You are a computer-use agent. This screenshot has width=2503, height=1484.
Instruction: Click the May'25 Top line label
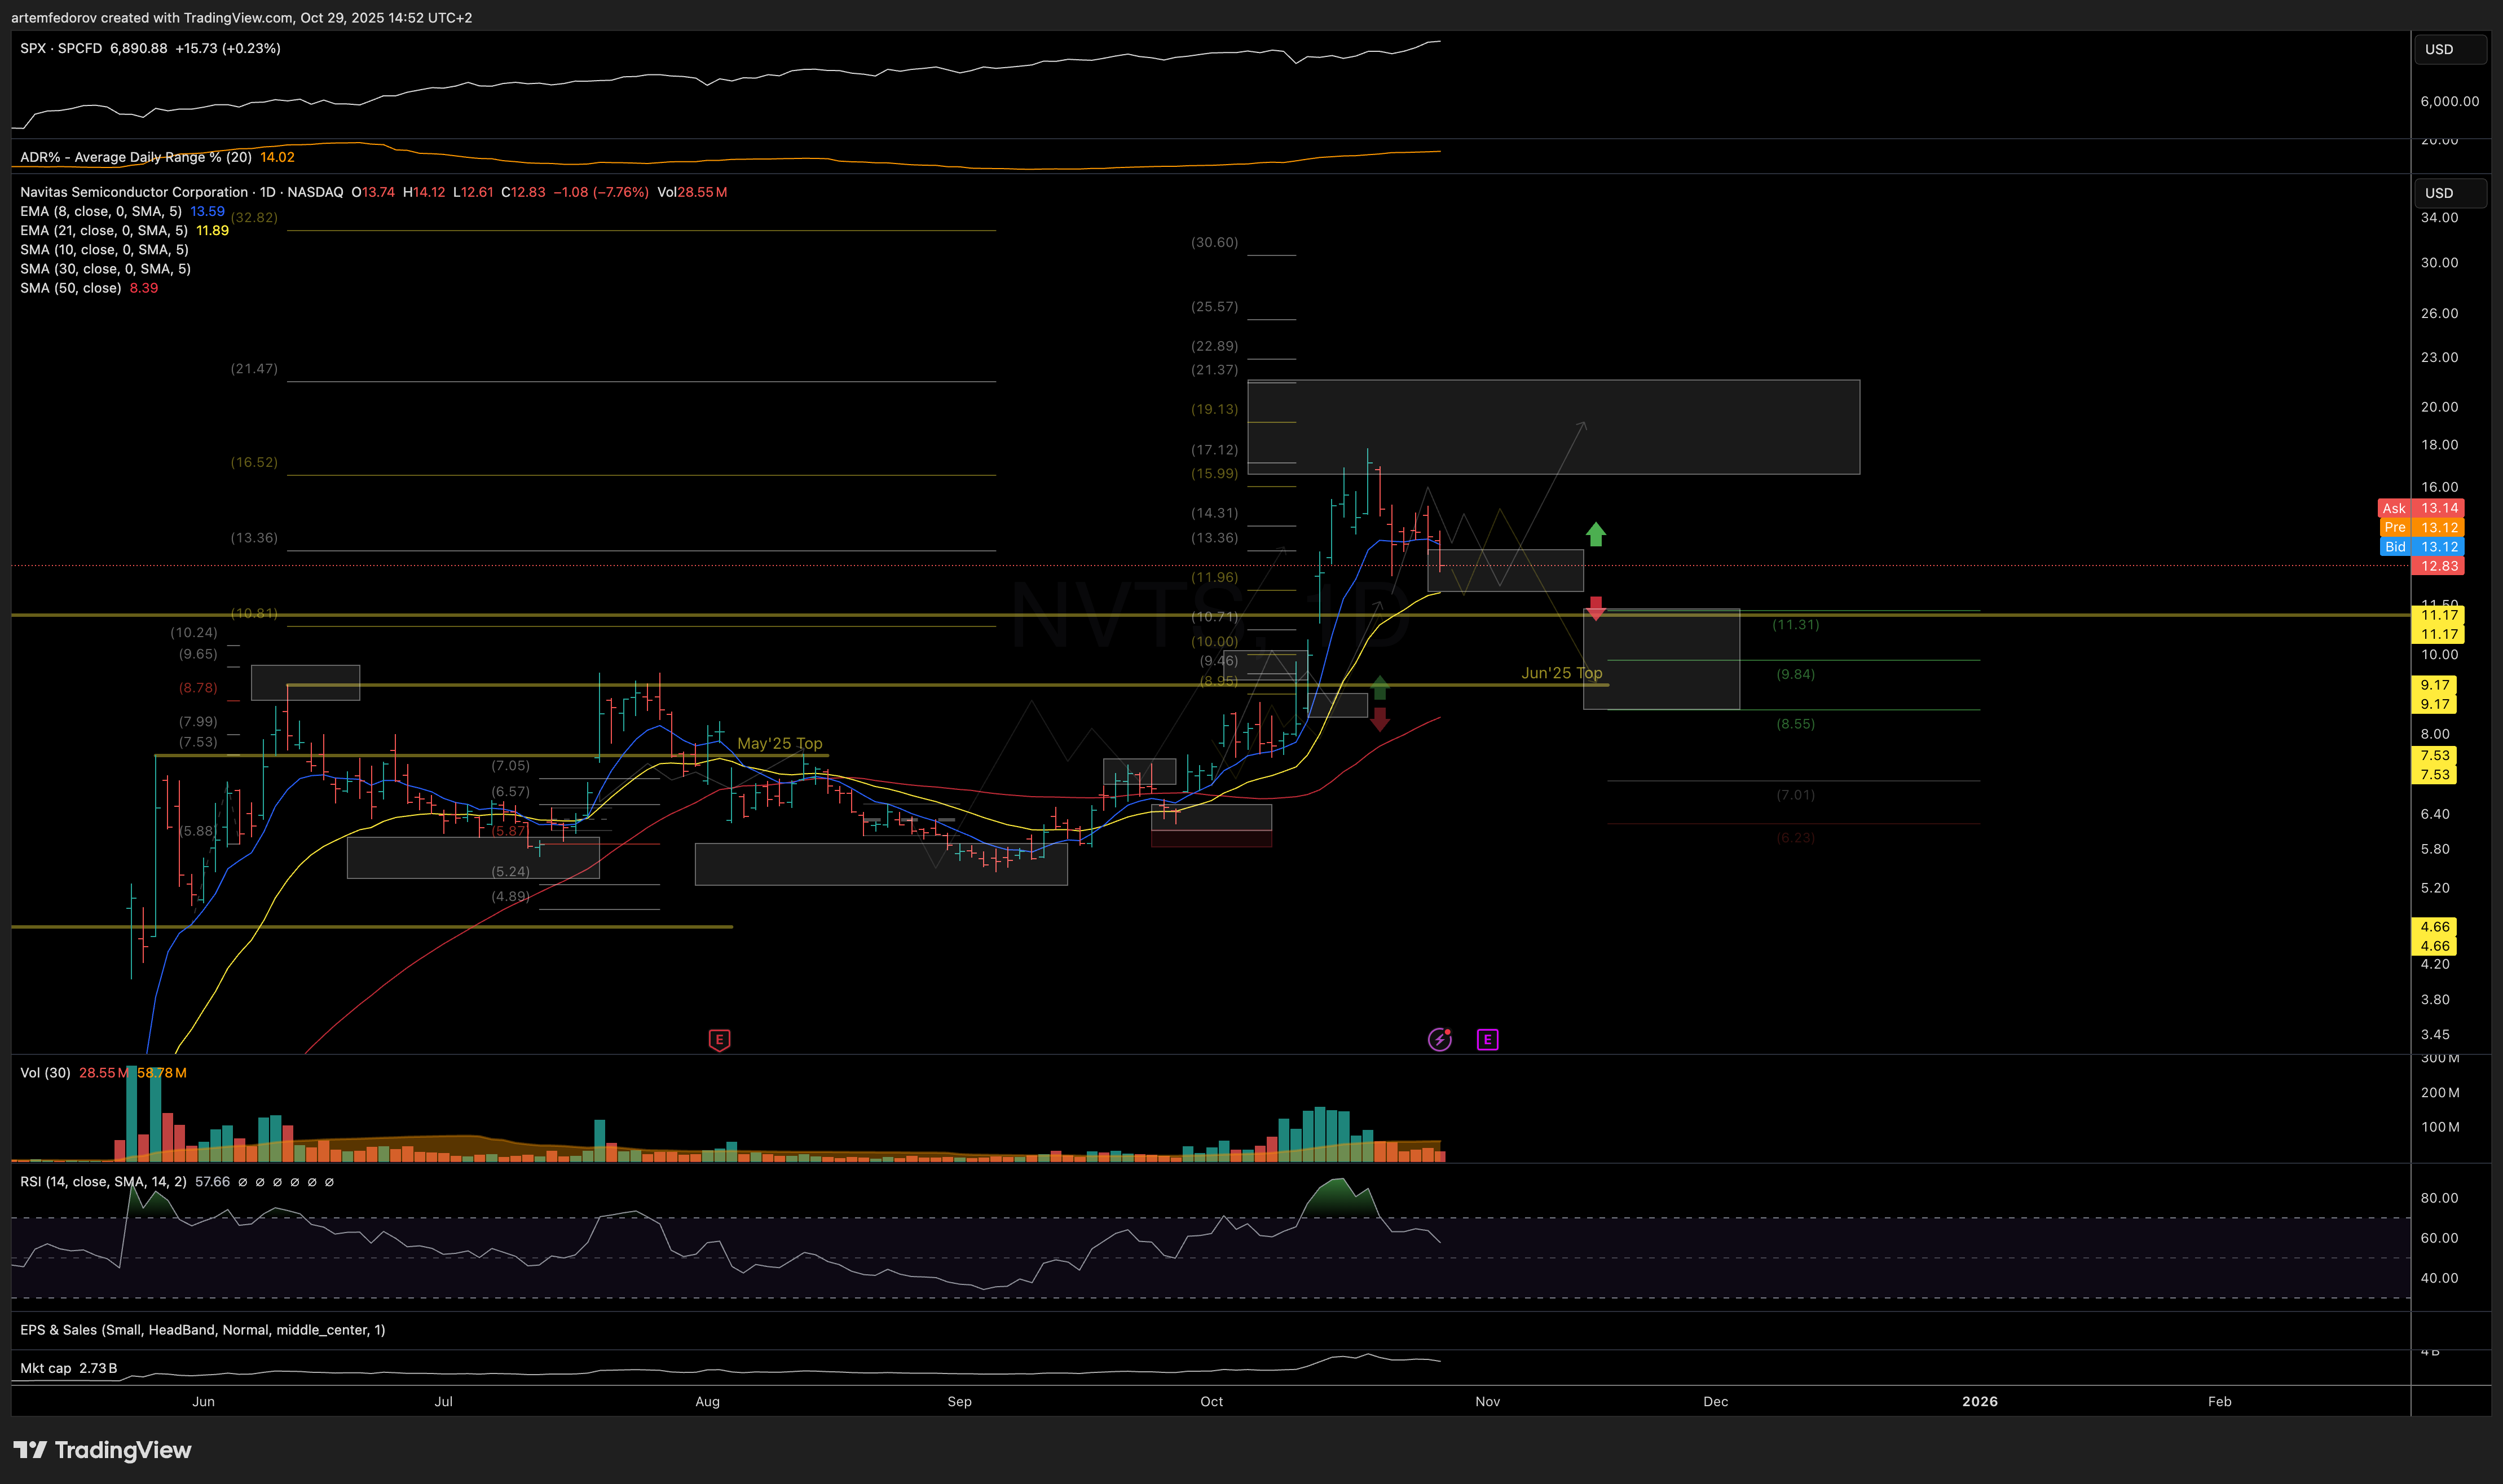pos(780,743)
